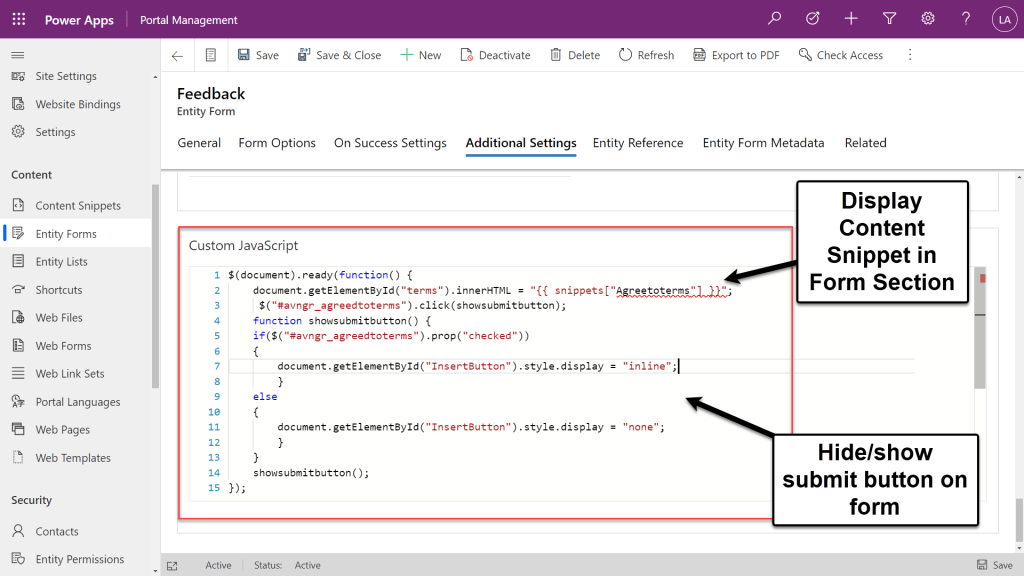Go back using the left arrow icon
Screen dimensions: 1024x576
tap(177, 56)
